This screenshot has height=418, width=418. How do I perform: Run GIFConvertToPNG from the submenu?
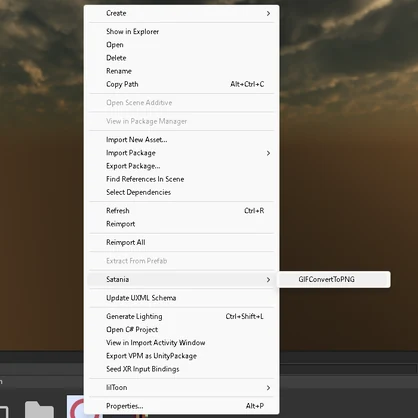(x=334, y=279)
